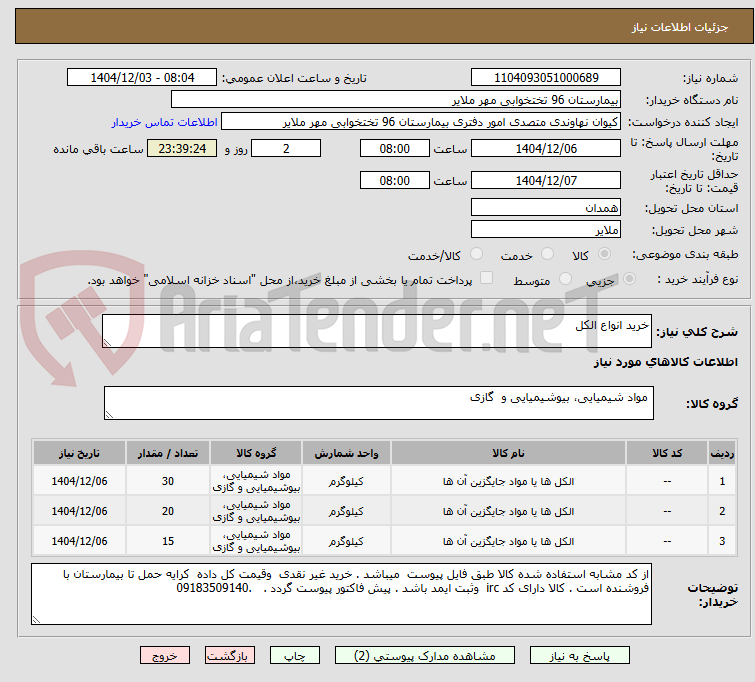The height and width of the screenshot is (682, 755).
Task: Click کیلوگرم unit in row 1
Action: (x=346, y=482)
